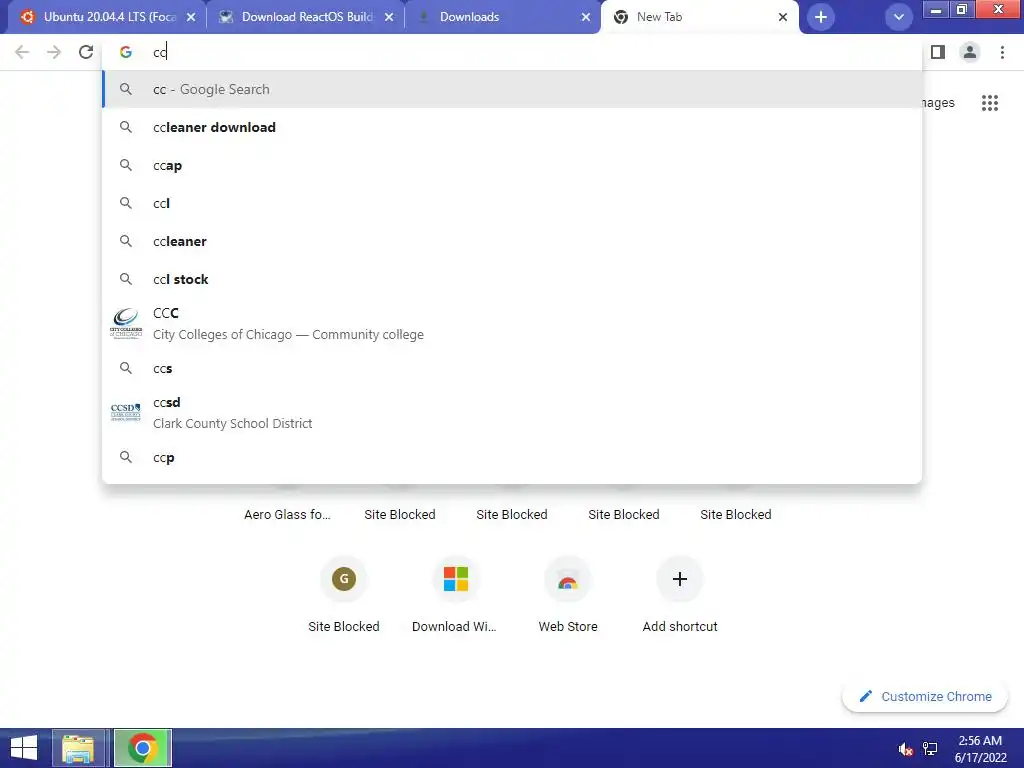Open File Explorer from the taskbar

coord(78,748)
